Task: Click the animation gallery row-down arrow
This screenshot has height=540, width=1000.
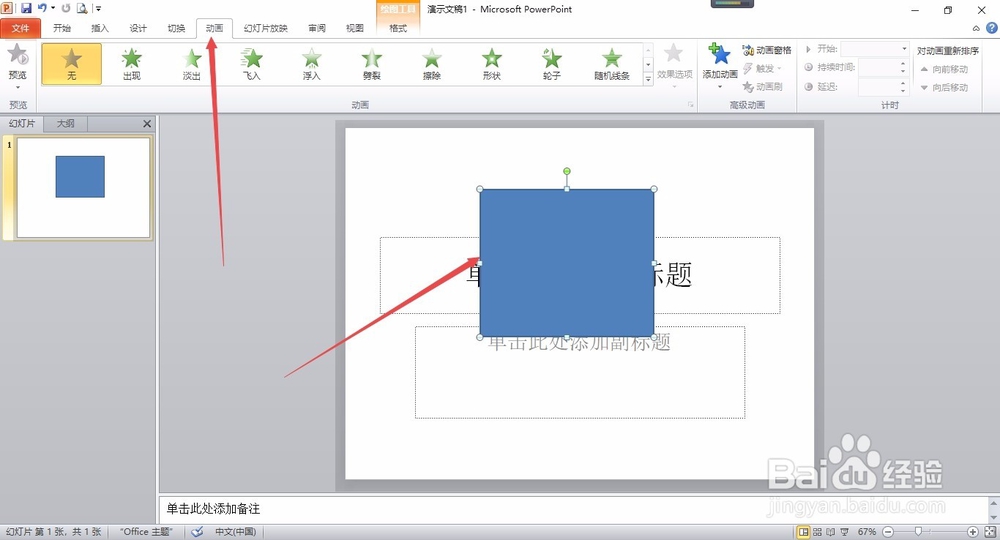Action: tap(648, 64)
